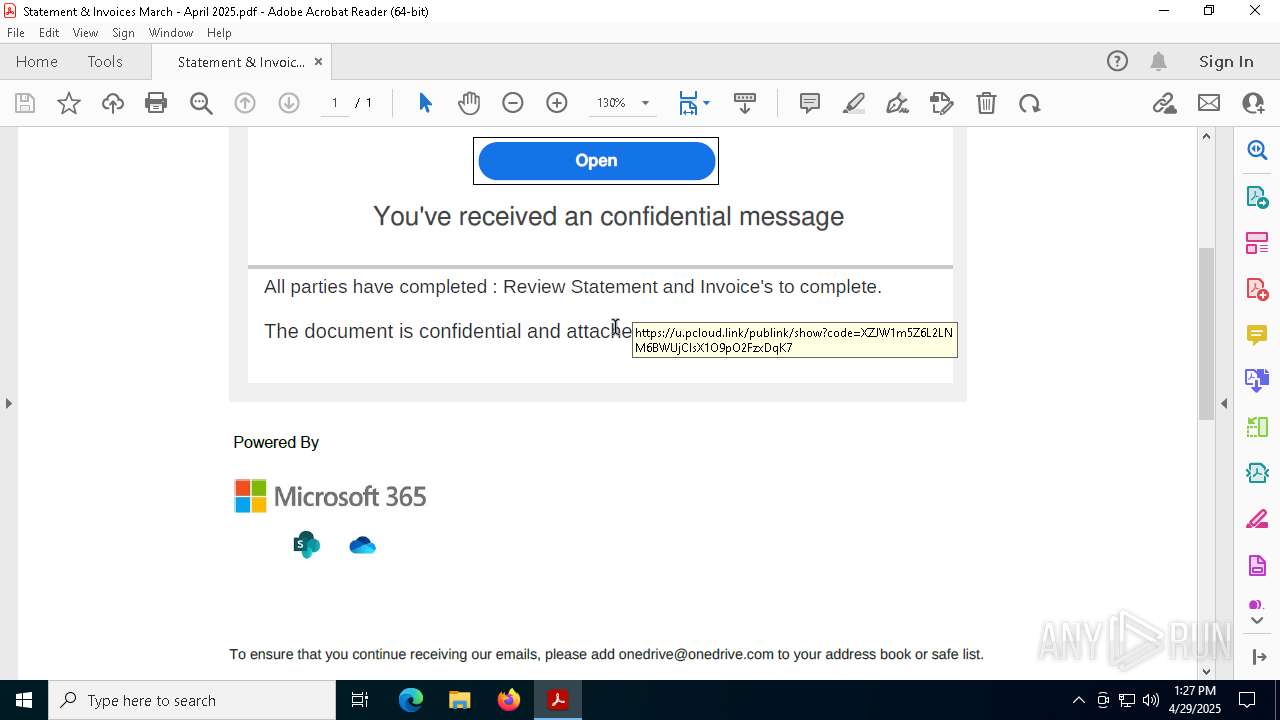Go to next page arrow
The image size is (1280, 720).
(289, 103)
